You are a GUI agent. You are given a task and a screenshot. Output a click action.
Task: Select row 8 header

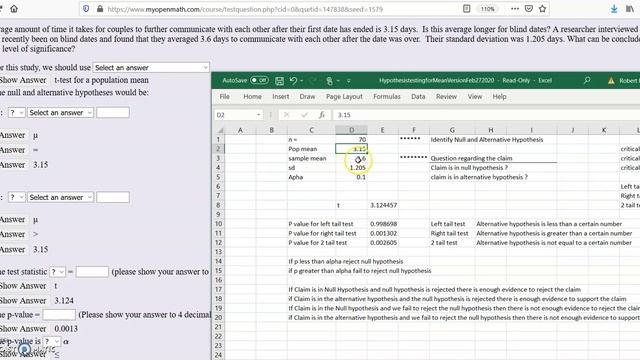[218, 205]
